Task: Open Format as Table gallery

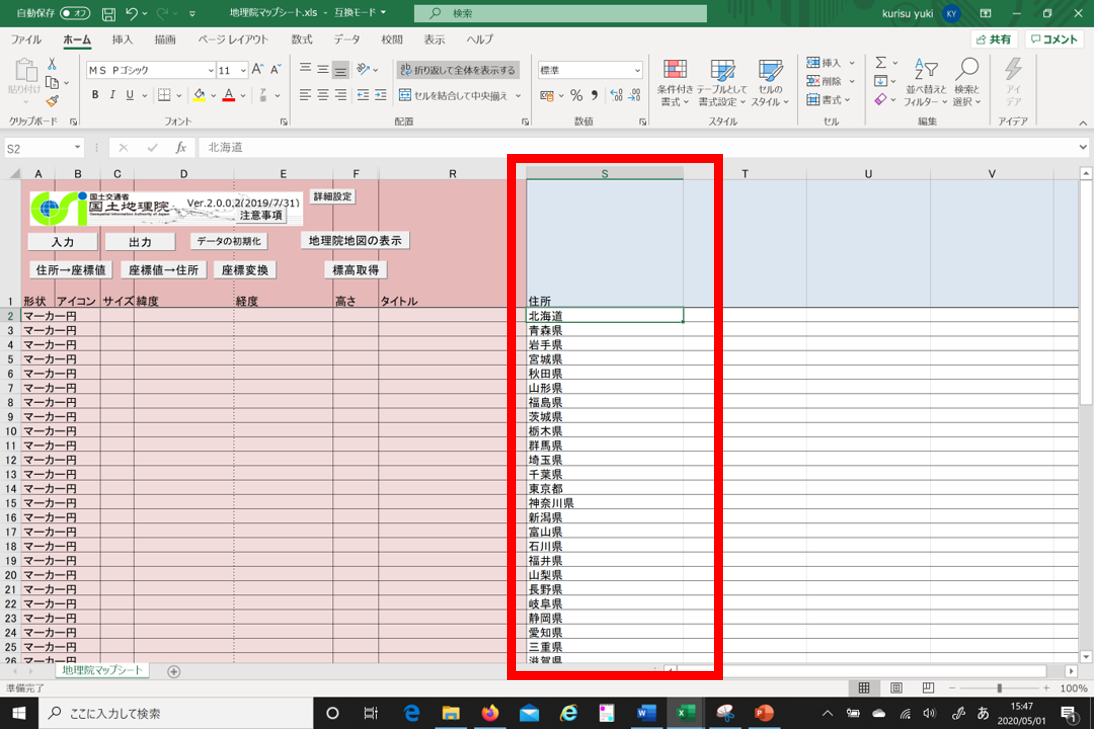Action: 722,83
